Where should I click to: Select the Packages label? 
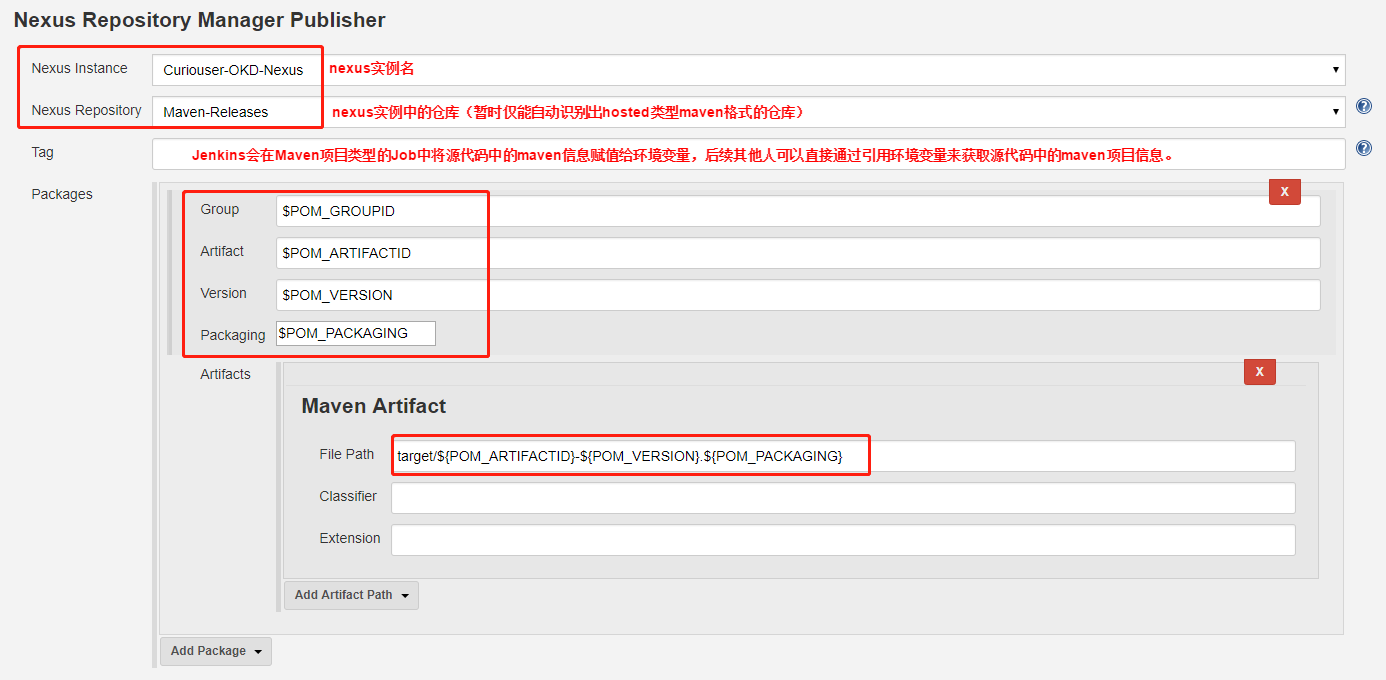(x=62, y=194)
